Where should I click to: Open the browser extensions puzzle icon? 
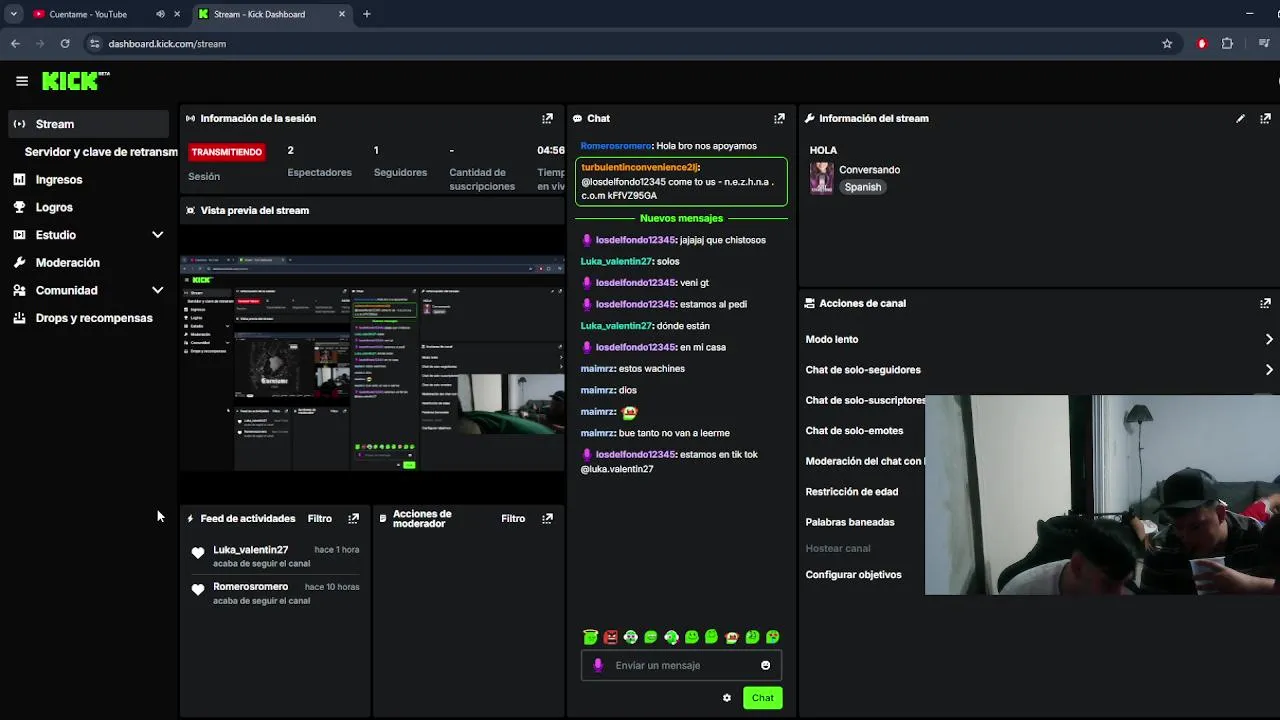[1227, 44]
